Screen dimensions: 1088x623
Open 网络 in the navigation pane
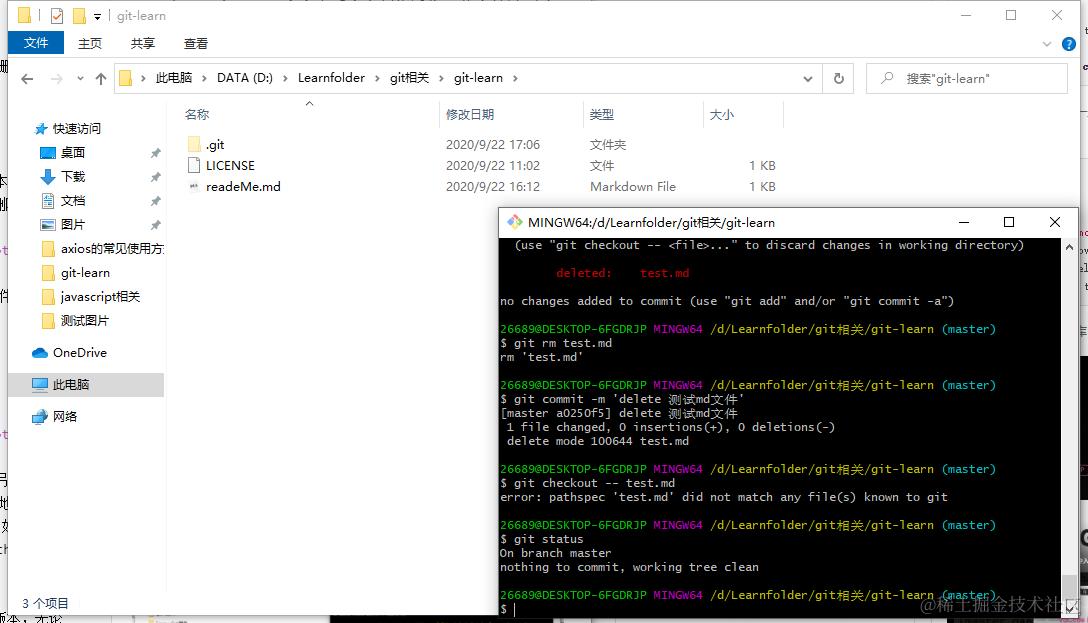(65, 416)
